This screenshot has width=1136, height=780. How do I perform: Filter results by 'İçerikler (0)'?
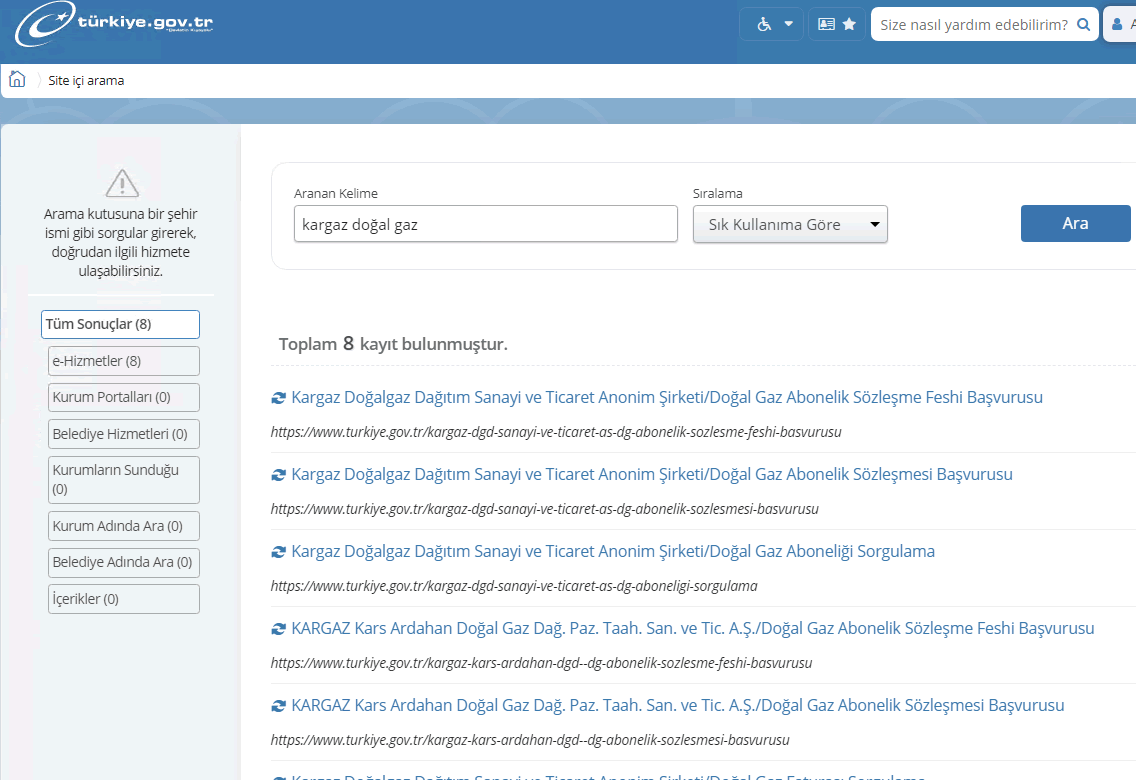tap(124, 599)
